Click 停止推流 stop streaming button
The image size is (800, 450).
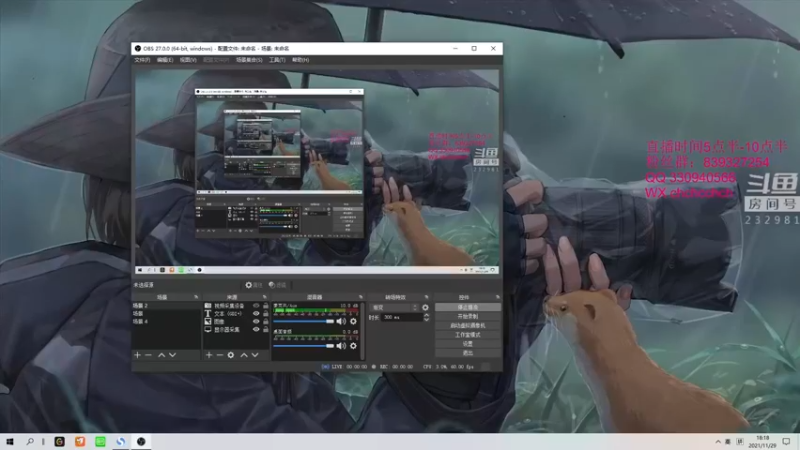click(x=467, y=307)
